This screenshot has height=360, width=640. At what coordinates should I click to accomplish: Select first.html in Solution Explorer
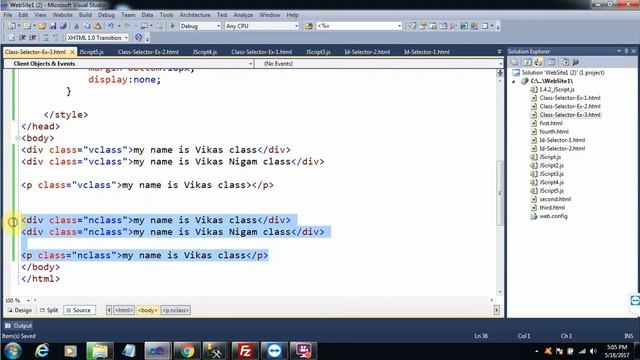click(x=551, y=123)
